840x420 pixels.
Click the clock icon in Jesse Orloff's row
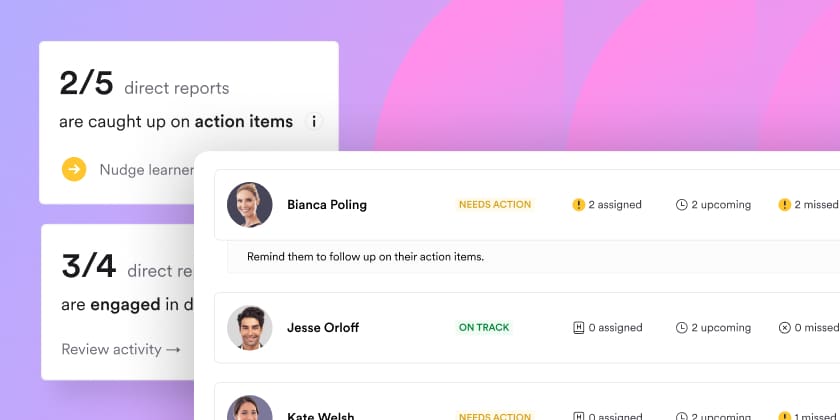click(682, 327)
